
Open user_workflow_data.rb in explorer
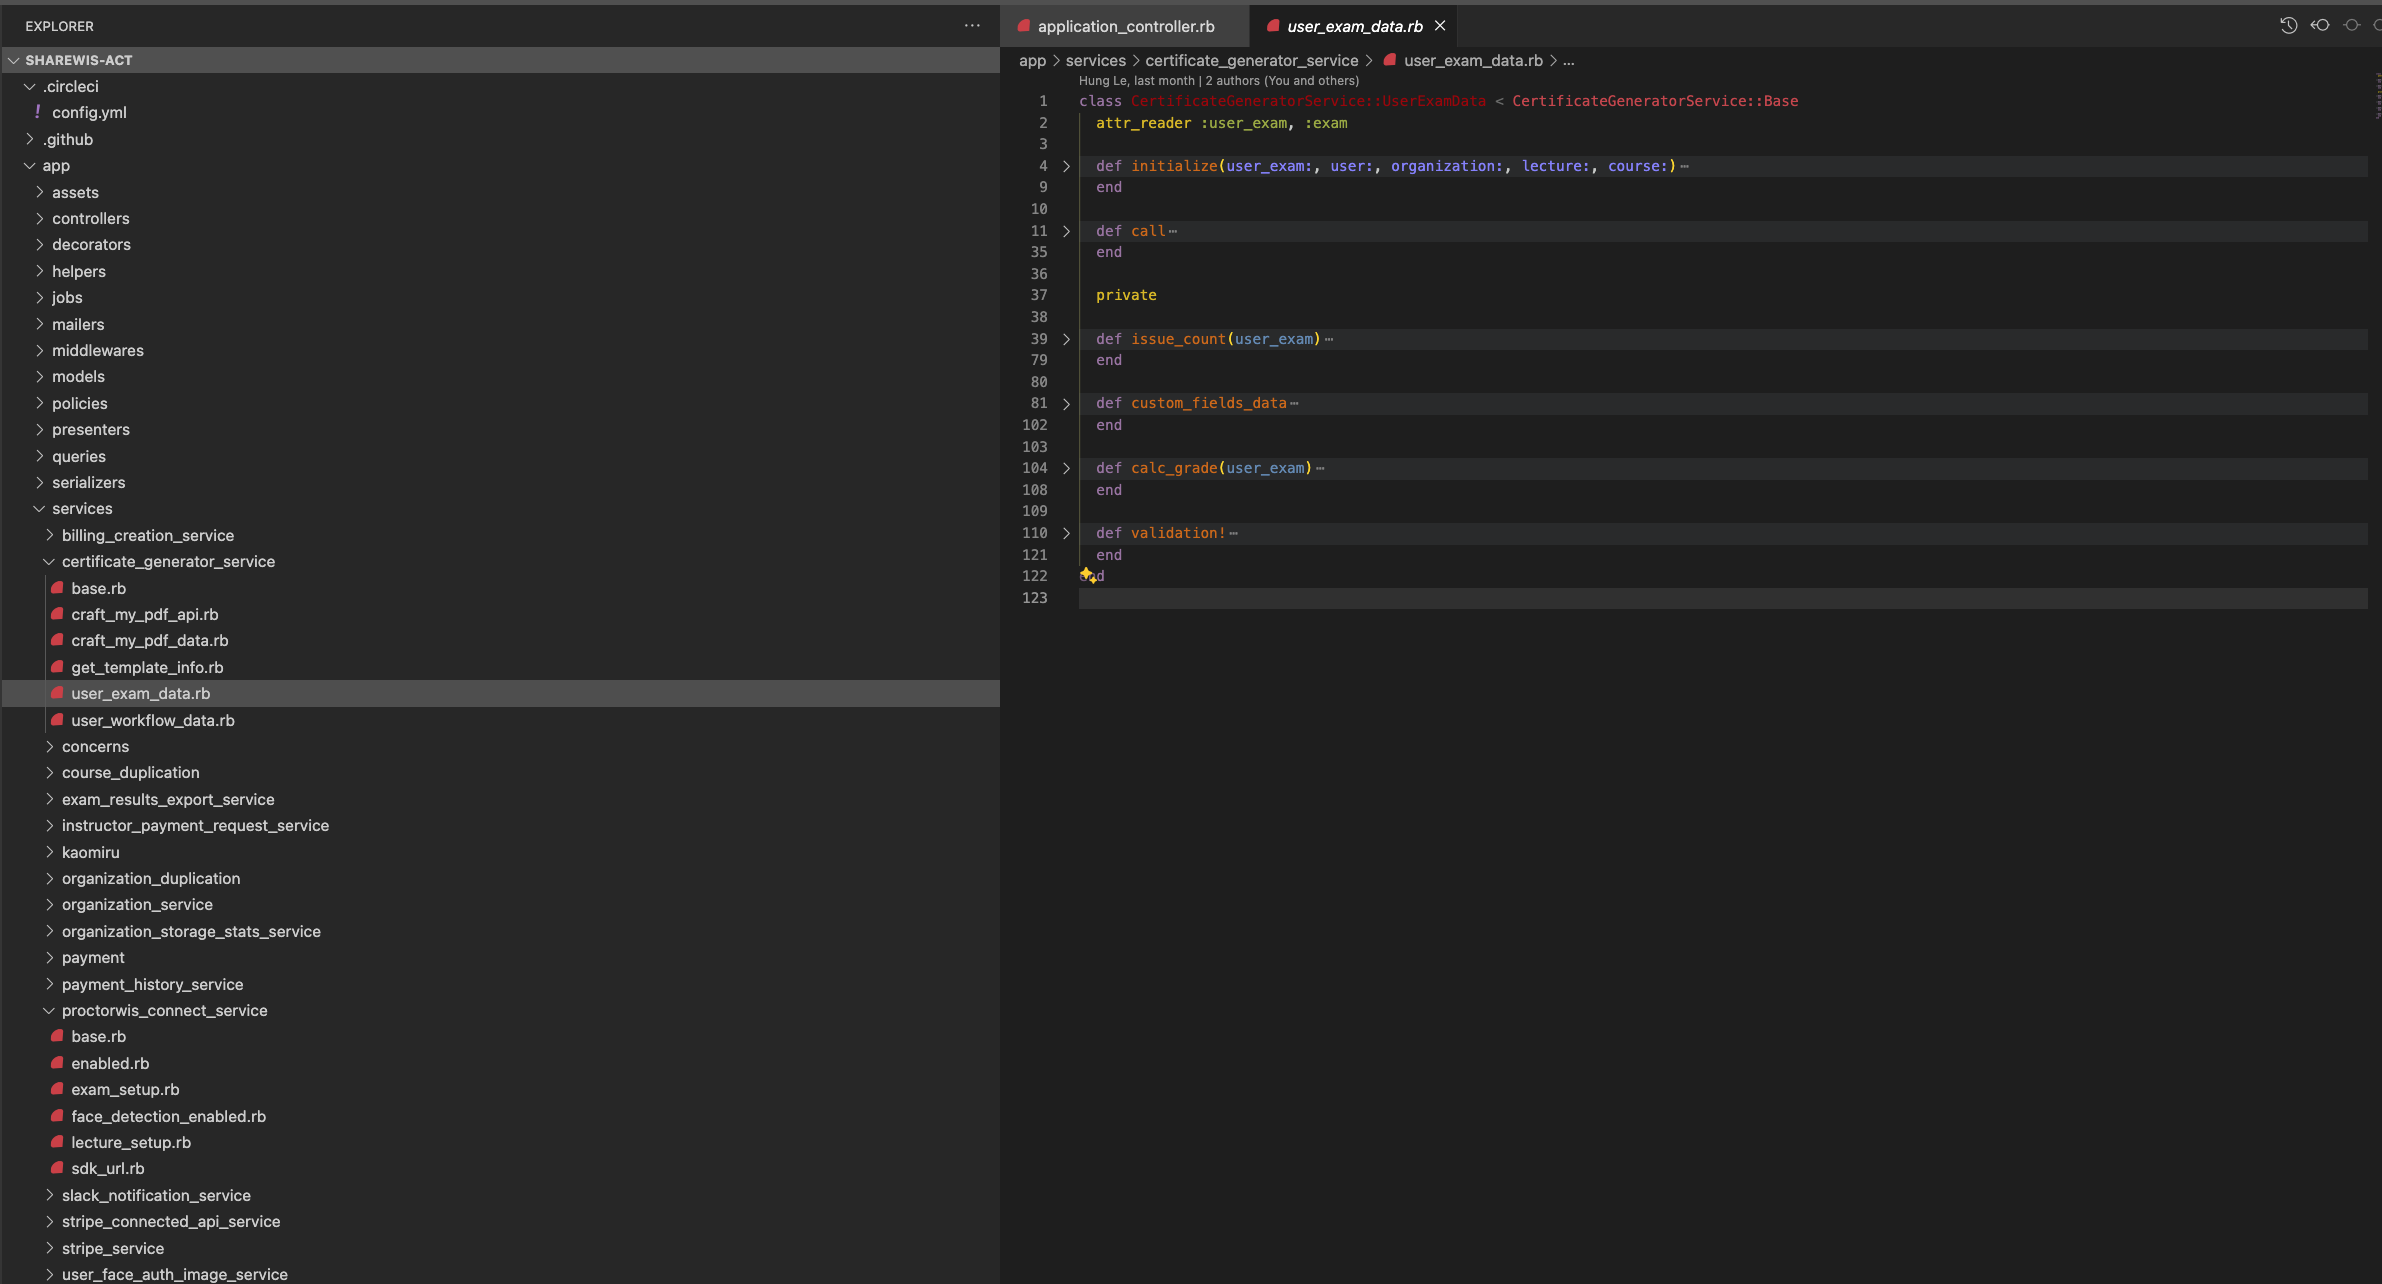(500, 720)
